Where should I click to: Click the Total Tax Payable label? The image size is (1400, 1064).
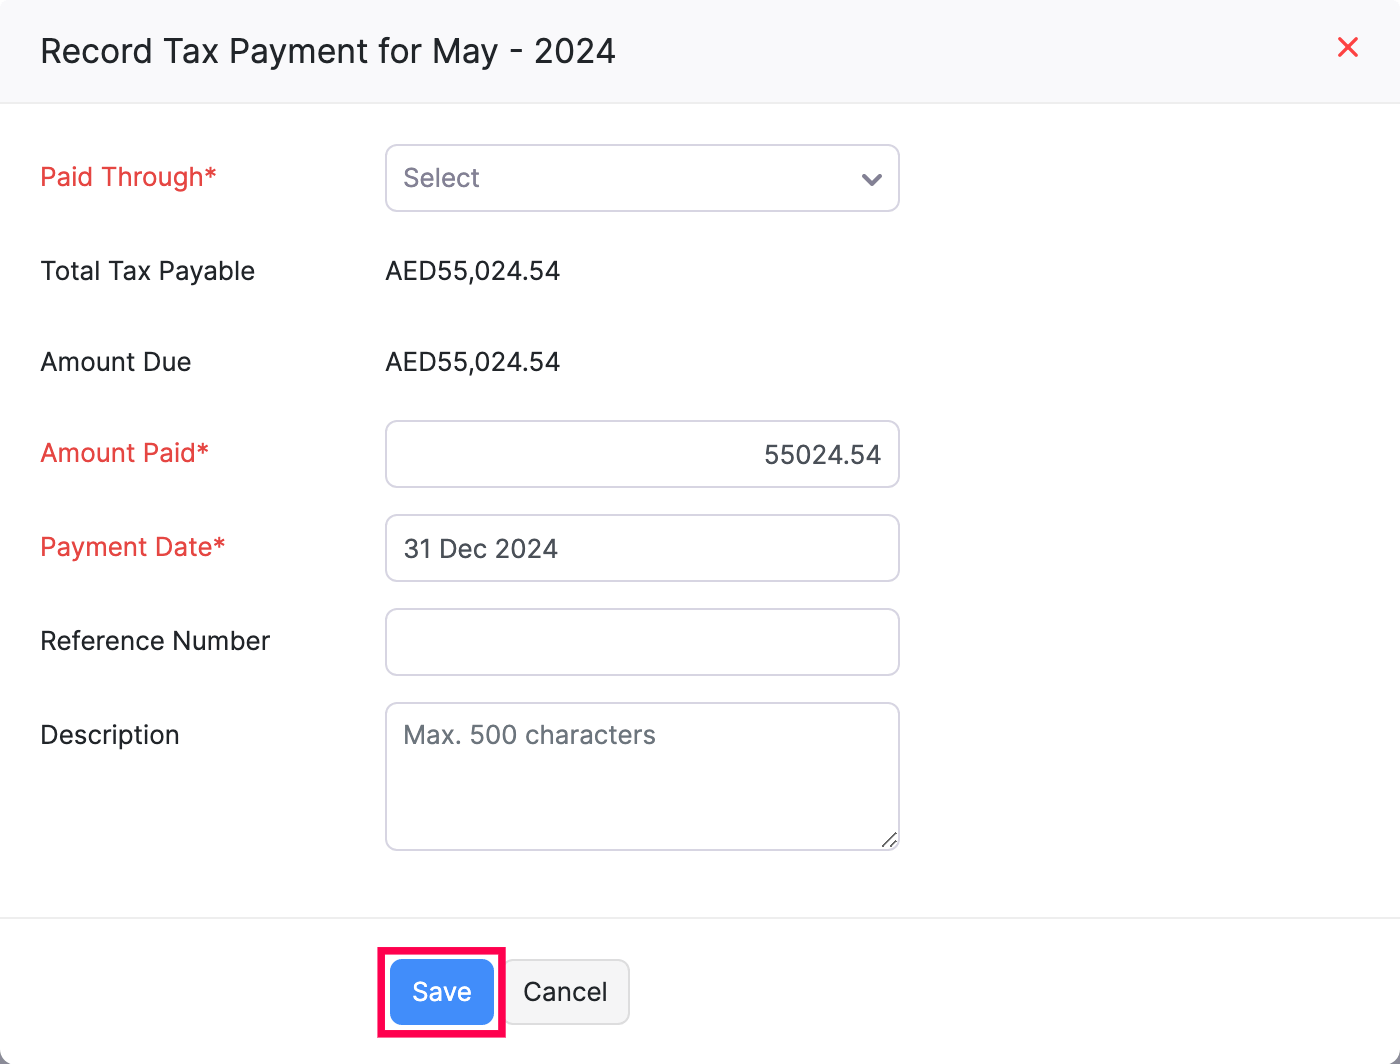(x=147, y=271)
